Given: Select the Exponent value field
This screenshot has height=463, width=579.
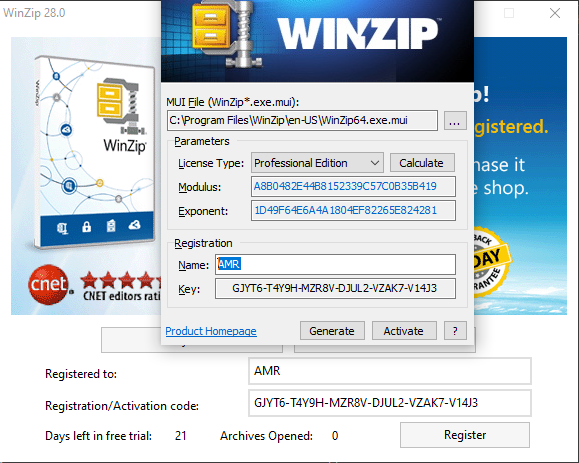Looking at the screenshot, I should click(x=353, y=210).
